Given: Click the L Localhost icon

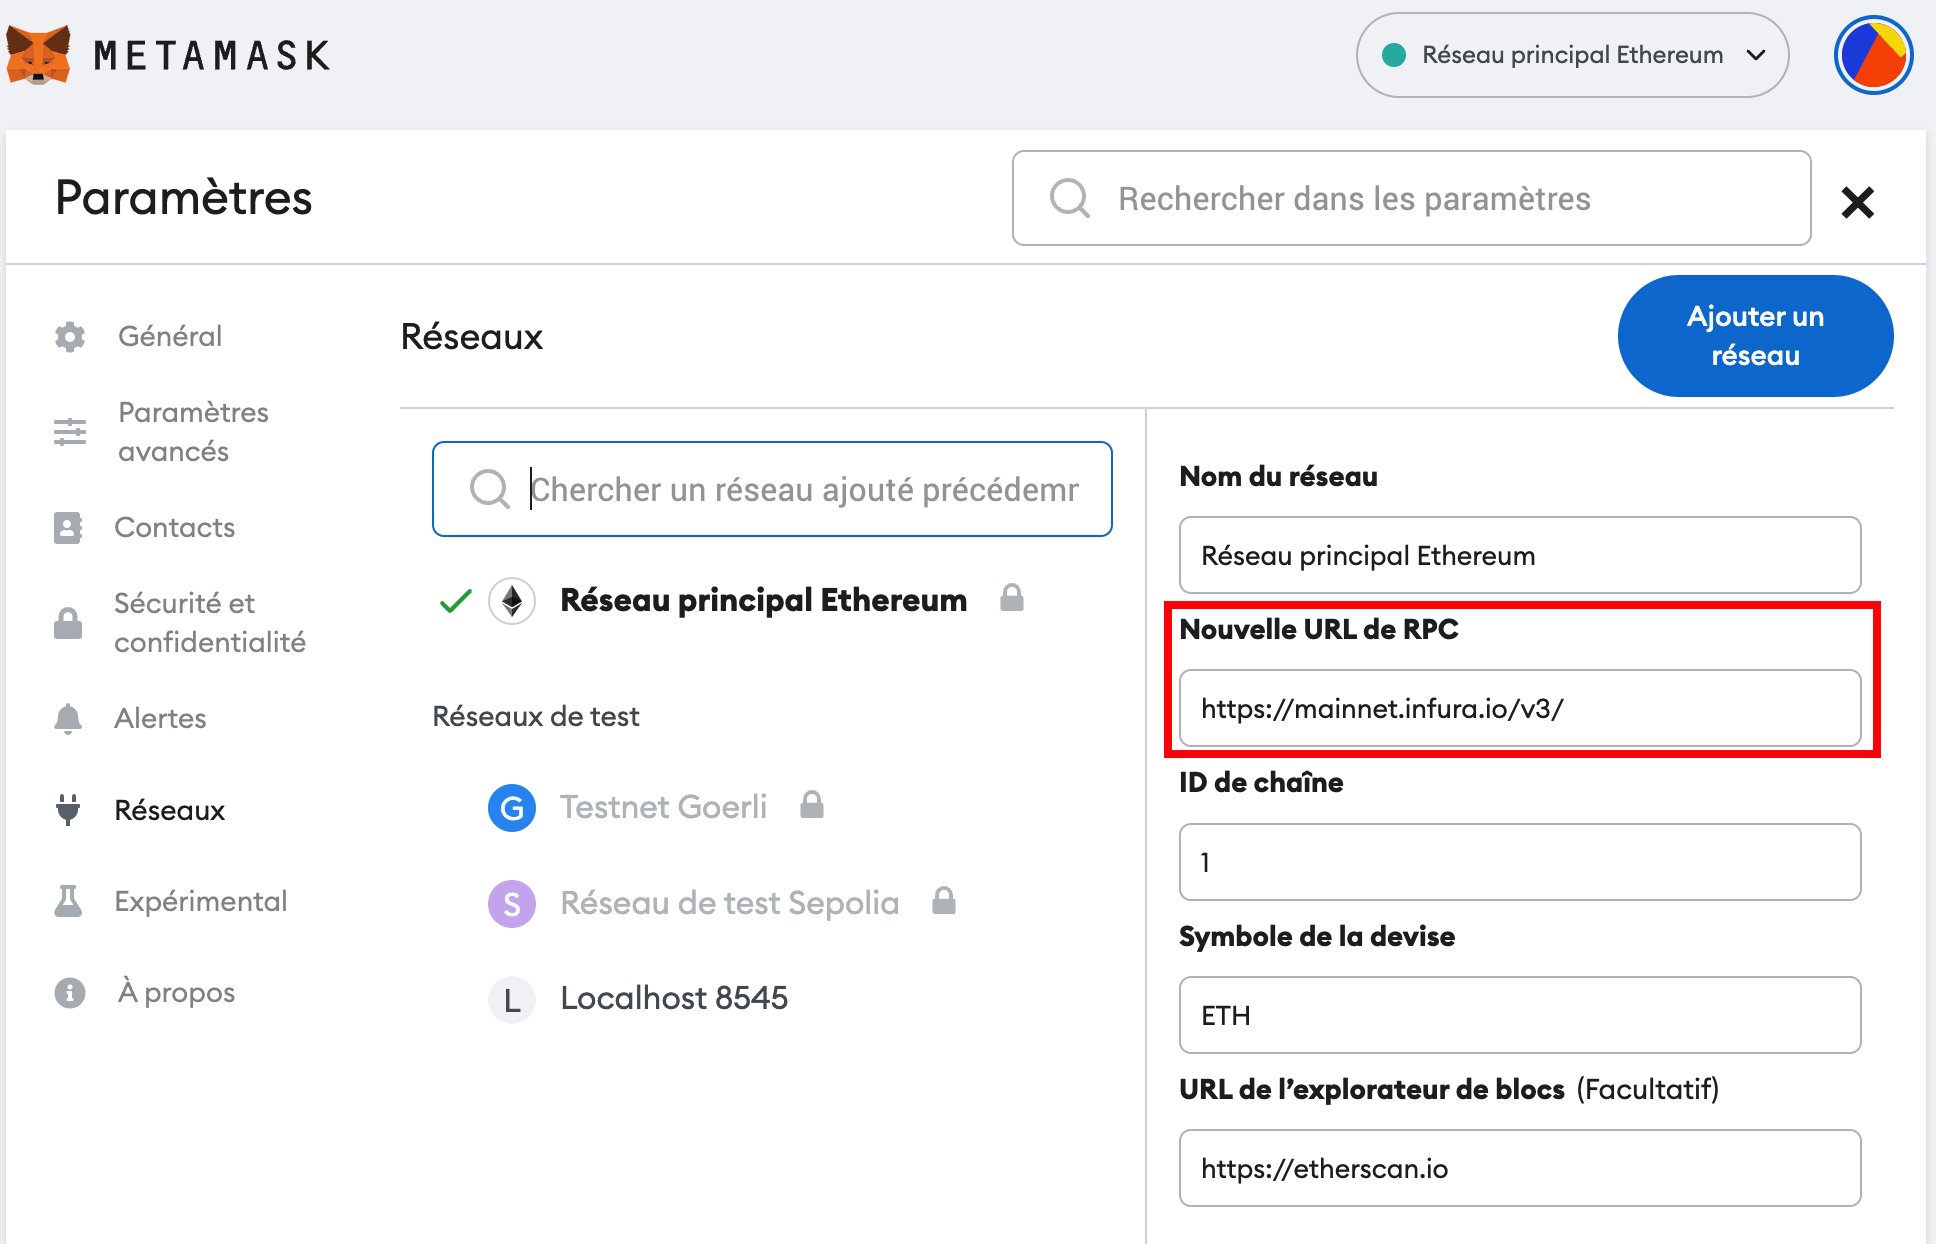Looking at the screenshot, I should [x=512, y=999].
